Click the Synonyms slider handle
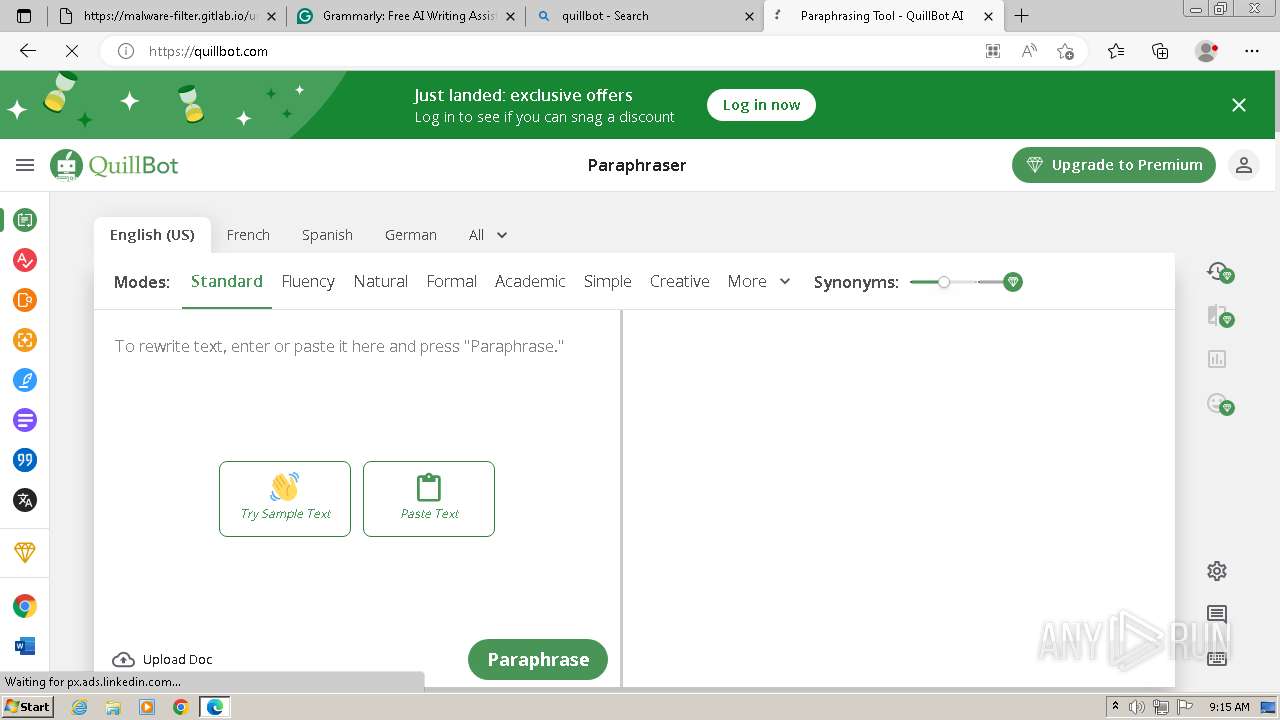This screenshot has height=720, width=1280. pos(944,282)
